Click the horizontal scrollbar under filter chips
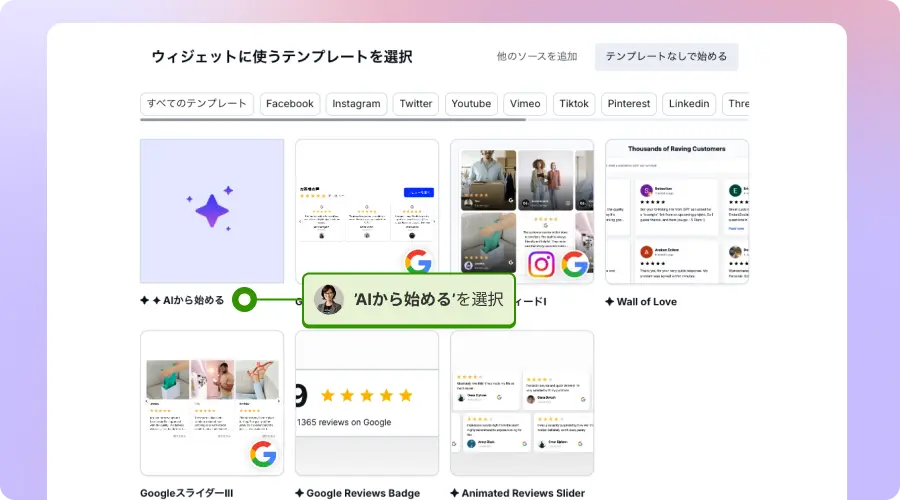This screenshot has height=500, width=900. point(333,120)
